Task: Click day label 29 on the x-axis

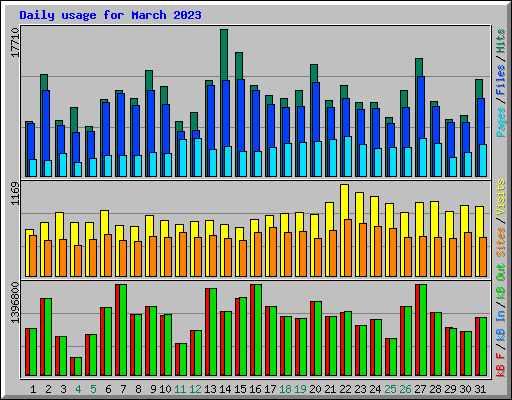Action: pos(450,389)
